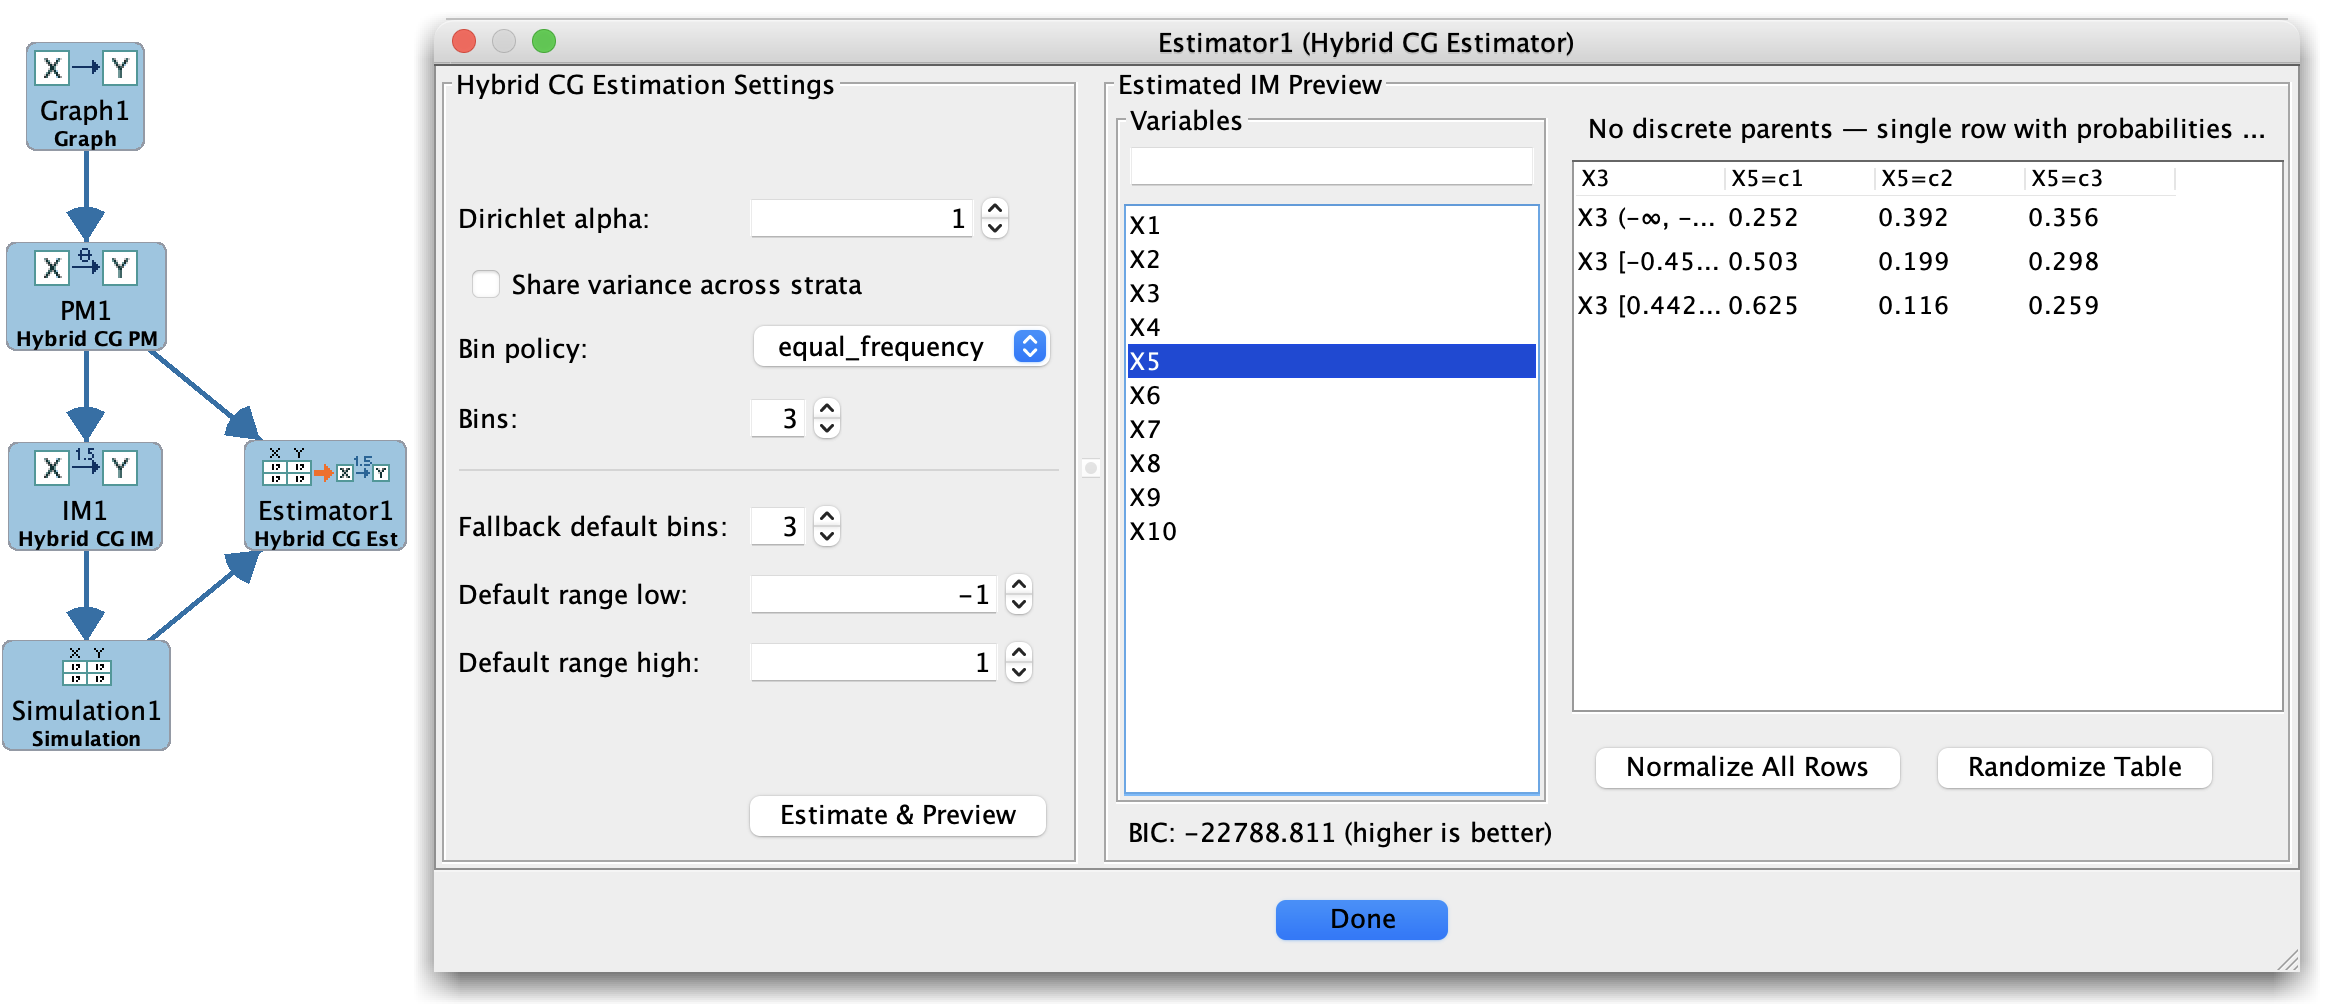Image resolution: width=2342 pixels, height=1006 pixels.
Task: Click table cell with value 0.116
Action: (x=1950, y=306)
